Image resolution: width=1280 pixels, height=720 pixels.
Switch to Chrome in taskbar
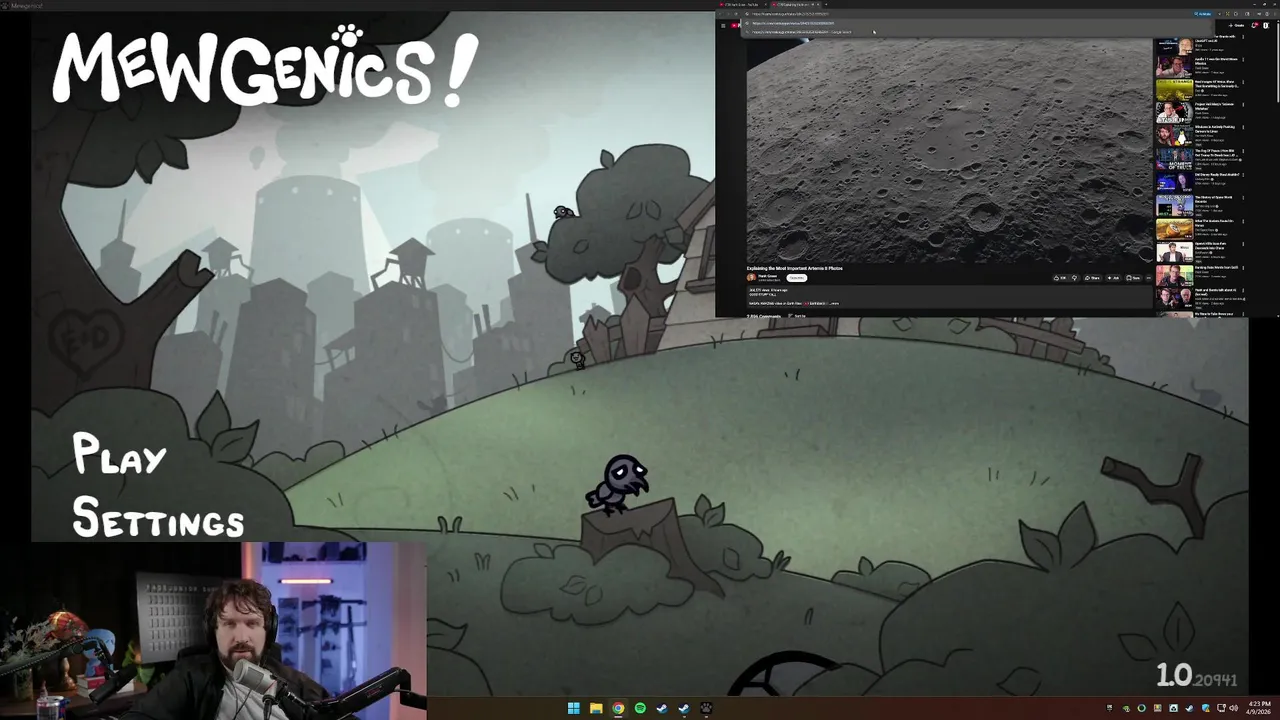[618, 708]
